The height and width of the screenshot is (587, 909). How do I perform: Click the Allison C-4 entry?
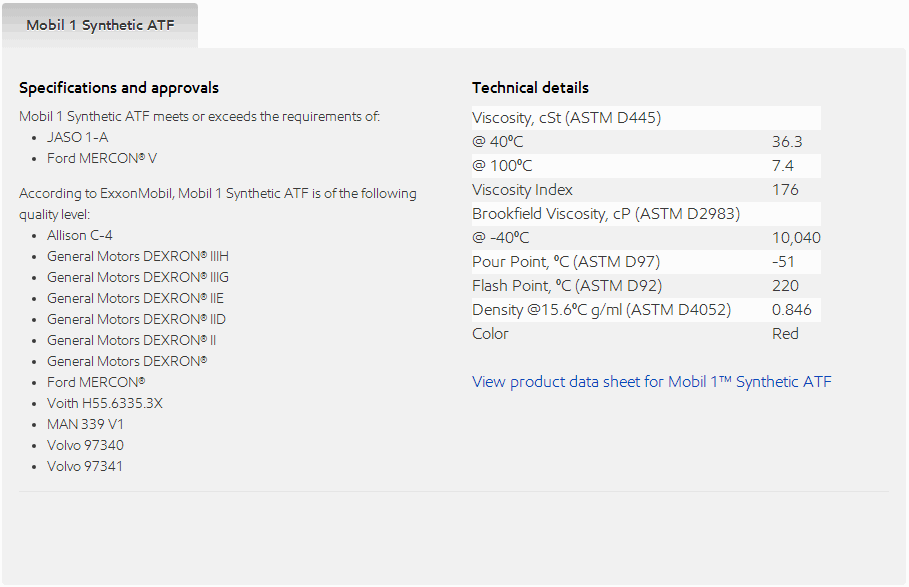click(x=79, y=235)
